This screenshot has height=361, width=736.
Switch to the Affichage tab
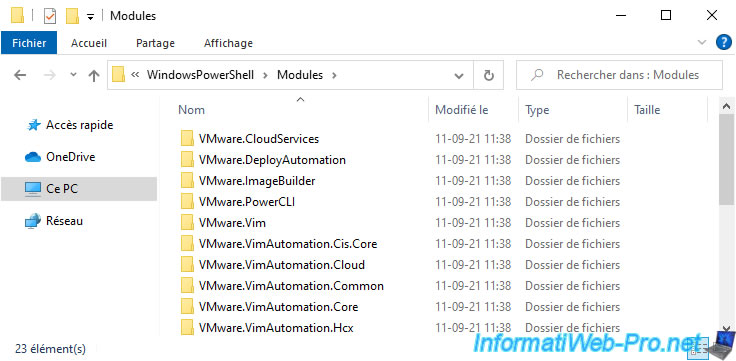[228, 43]
